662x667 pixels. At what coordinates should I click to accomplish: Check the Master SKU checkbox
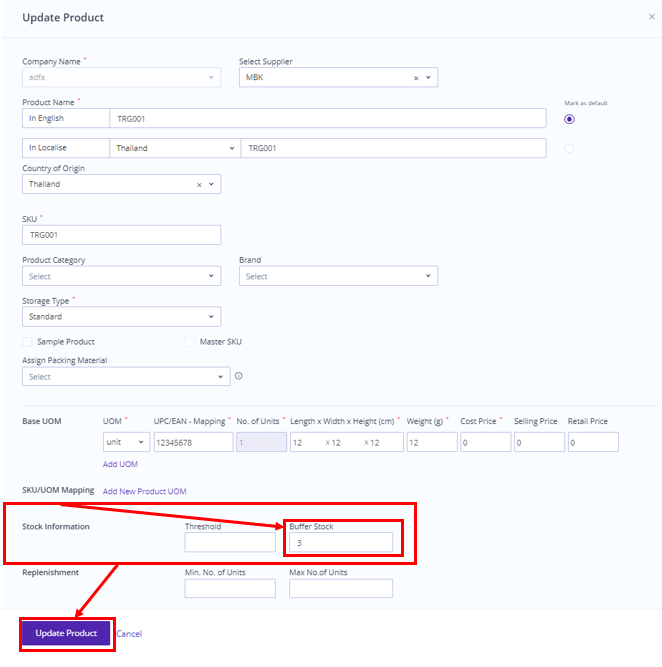click(190, 342)
